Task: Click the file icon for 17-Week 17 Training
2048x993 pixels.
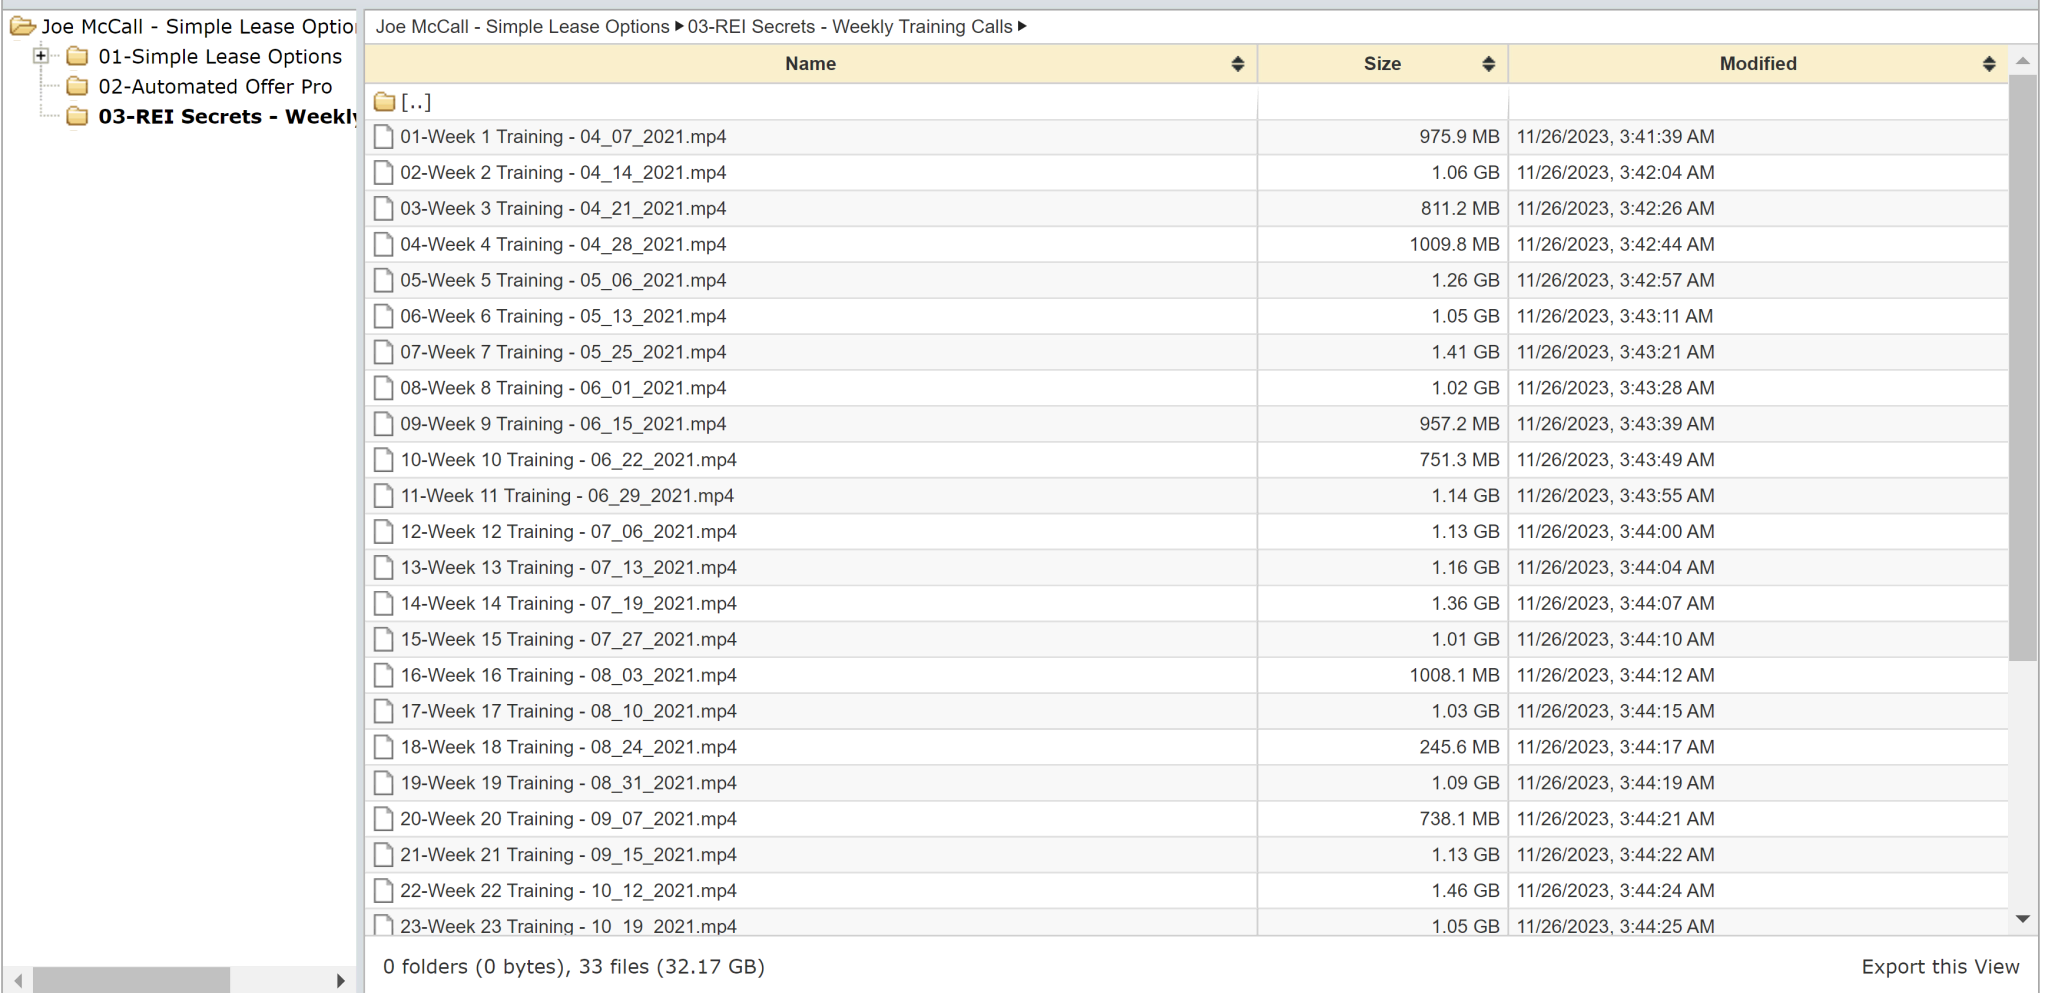Action: click(383, 711)
